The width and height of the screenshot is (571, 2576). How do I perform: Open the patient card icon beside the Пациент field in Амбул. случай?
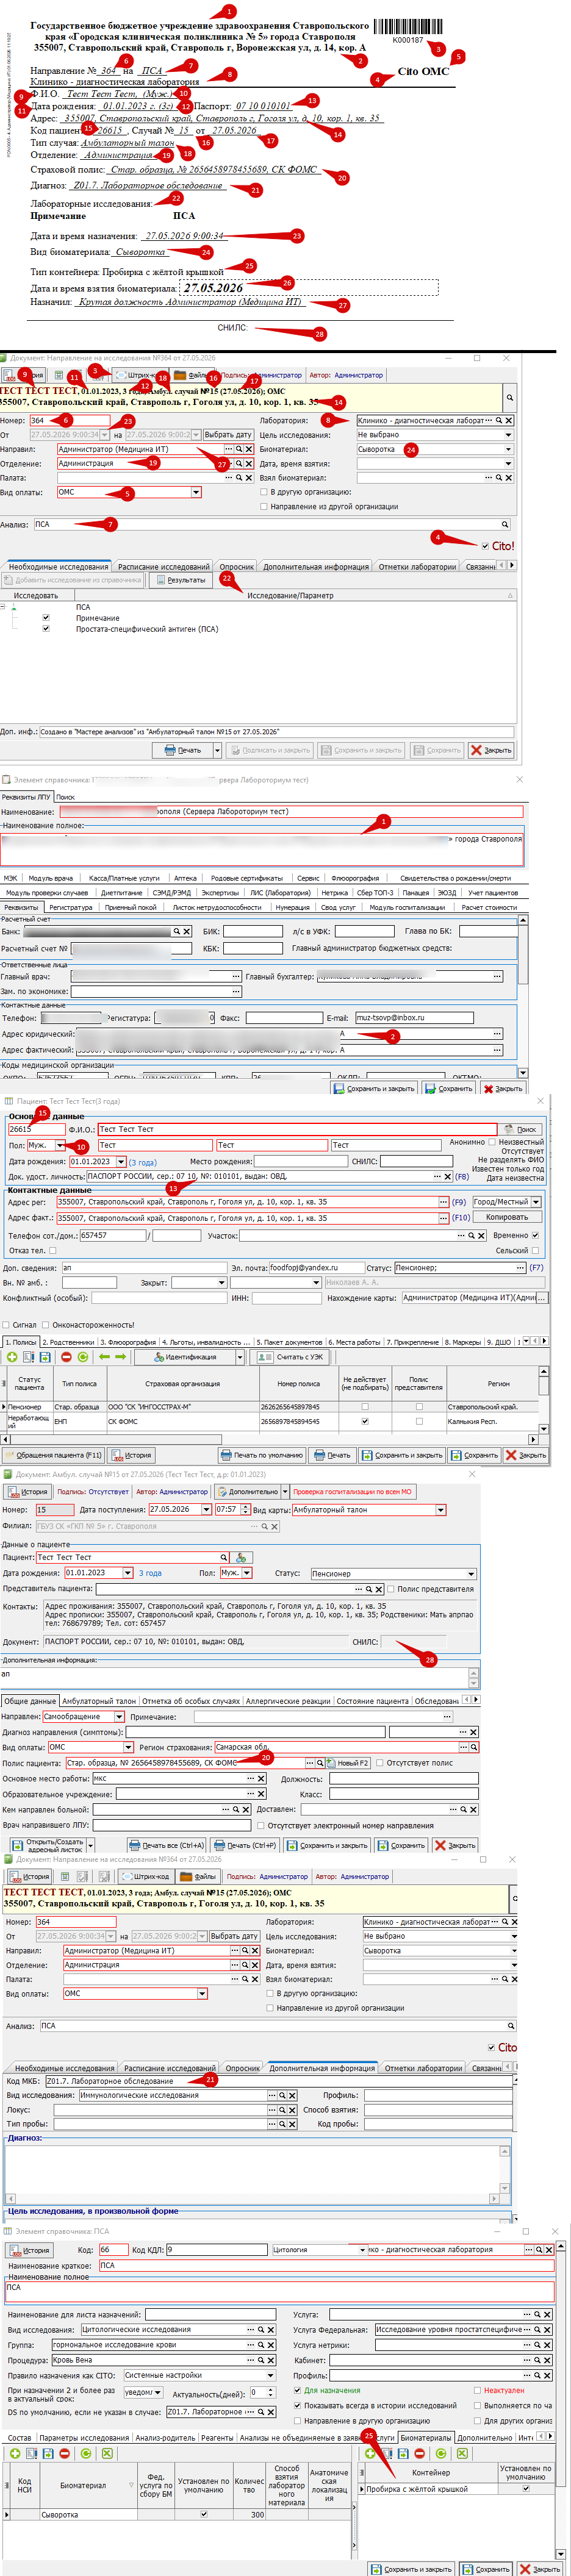pyautogui.click(x=240, y=1557)
